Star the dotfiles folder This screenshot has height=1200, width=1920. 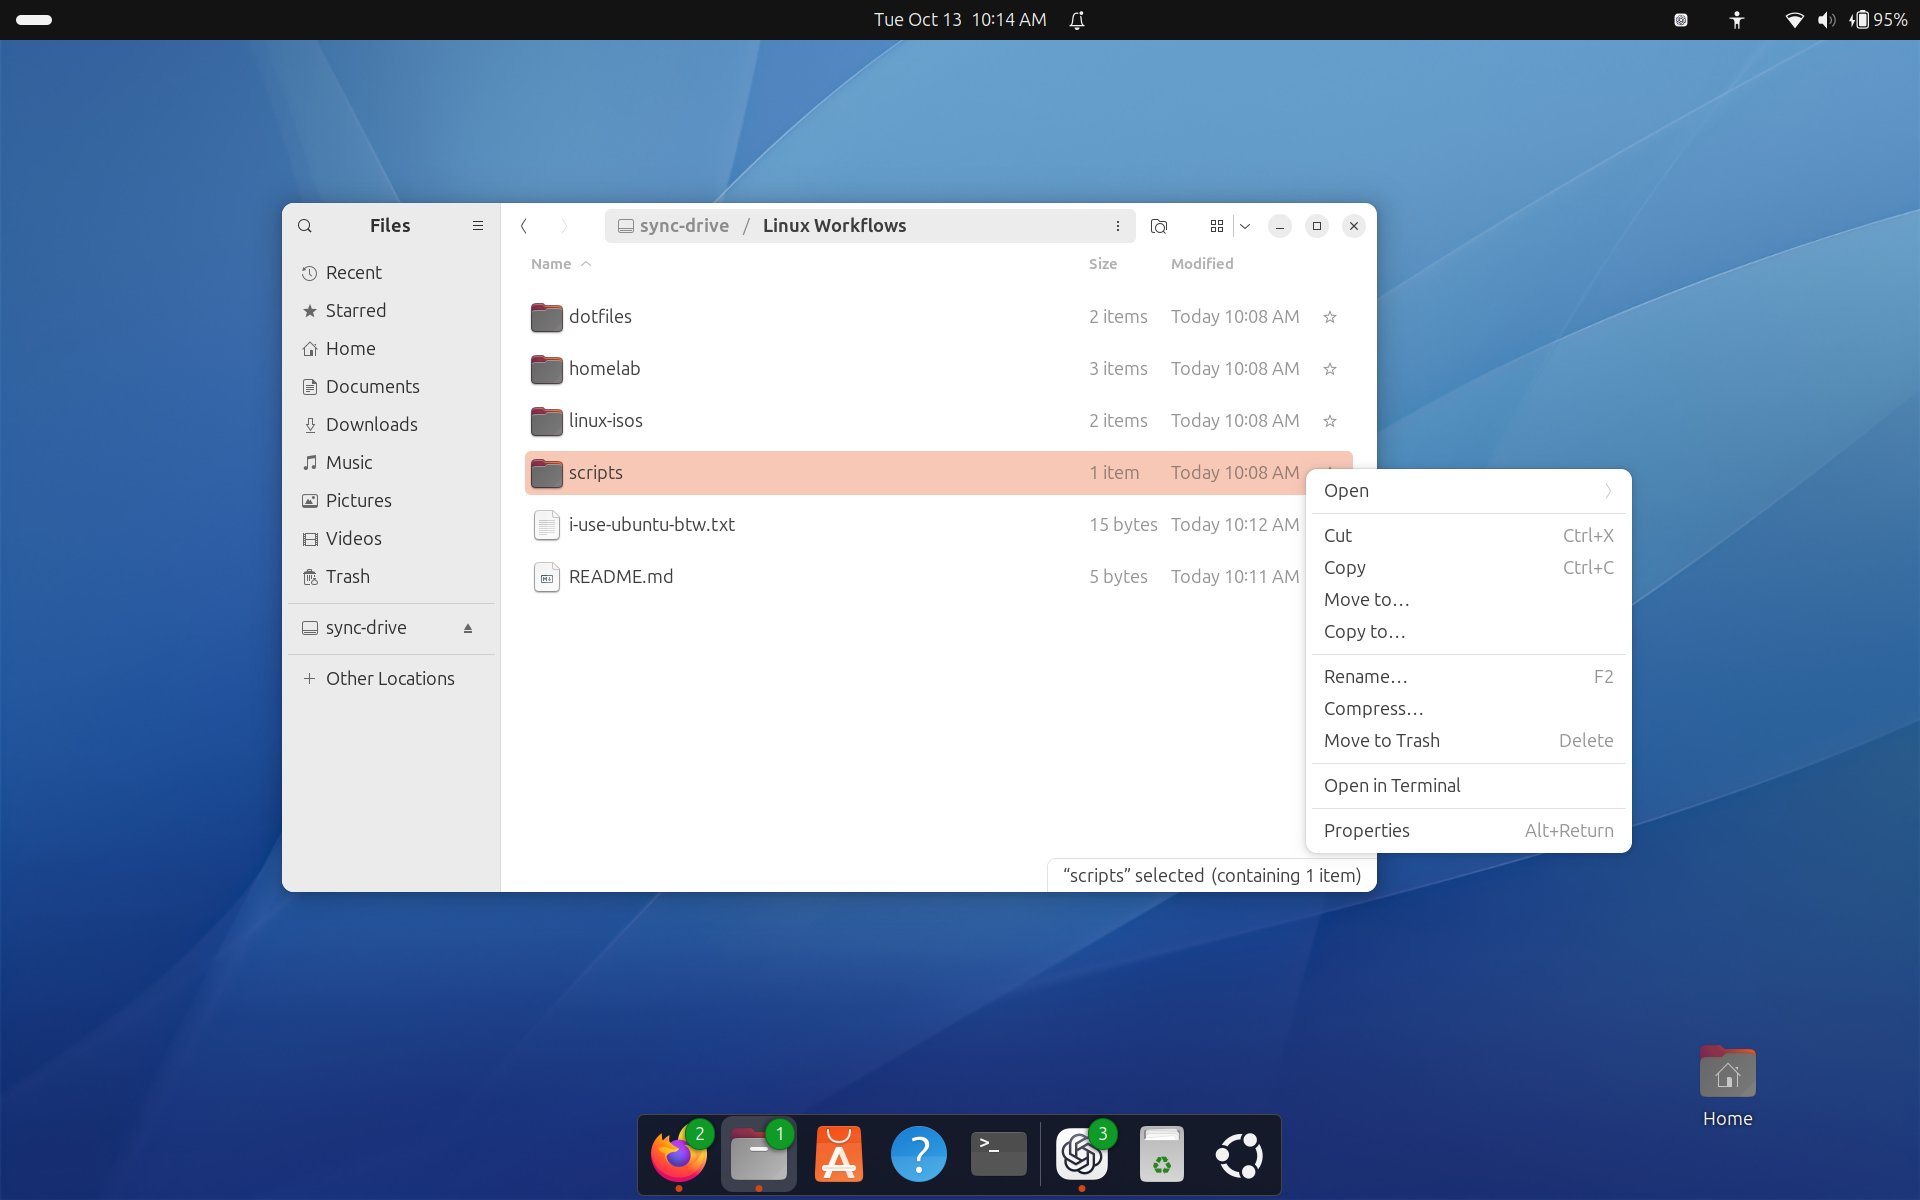pyautogui.click(x=1330, y=317)
